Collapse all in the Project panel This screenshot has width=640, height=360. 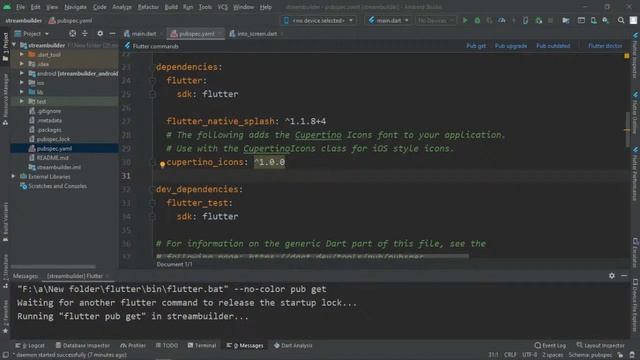point(85,33)
